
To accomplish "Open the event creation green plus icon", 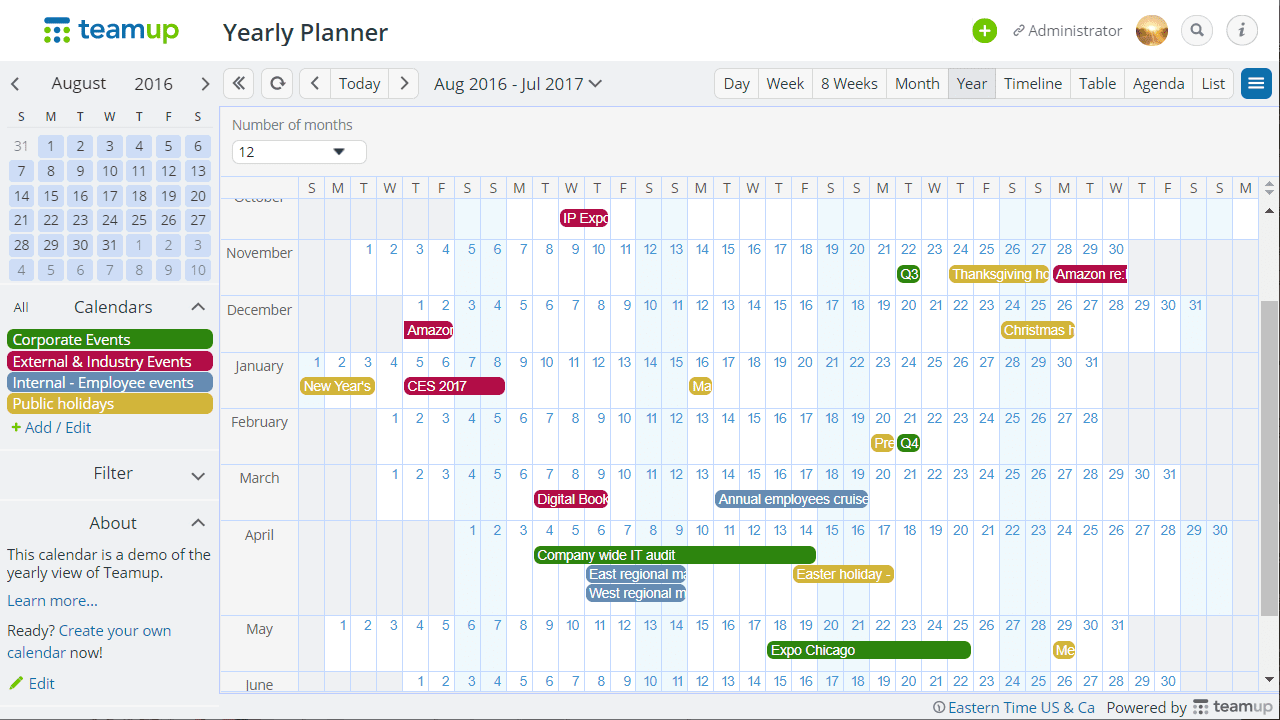I will click(x=984, y=30).
